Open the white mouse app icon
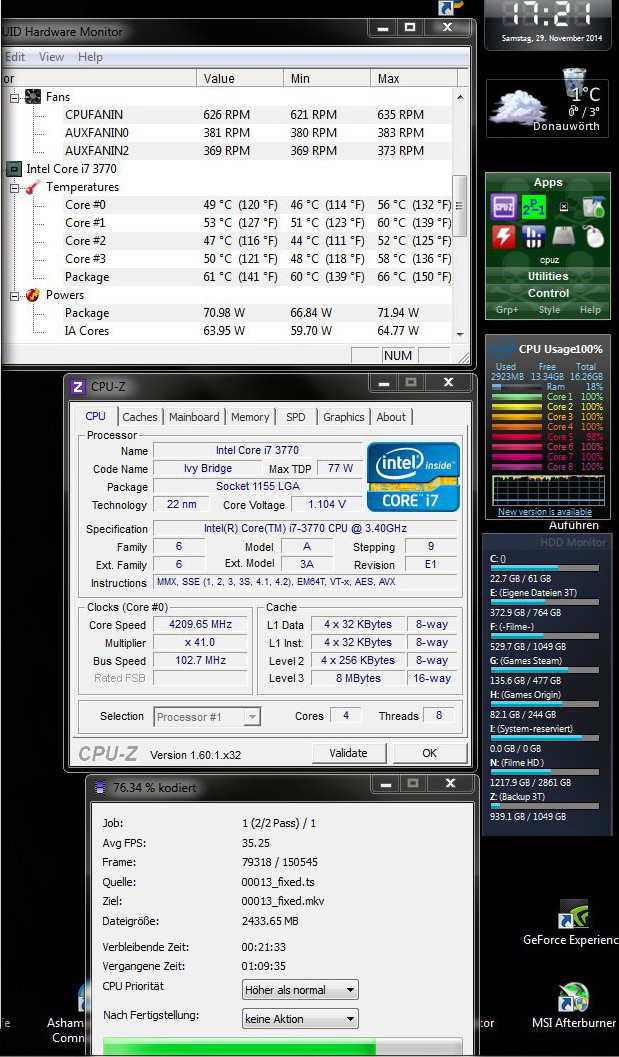This screenshot has height=1057, width=619. 593,236
